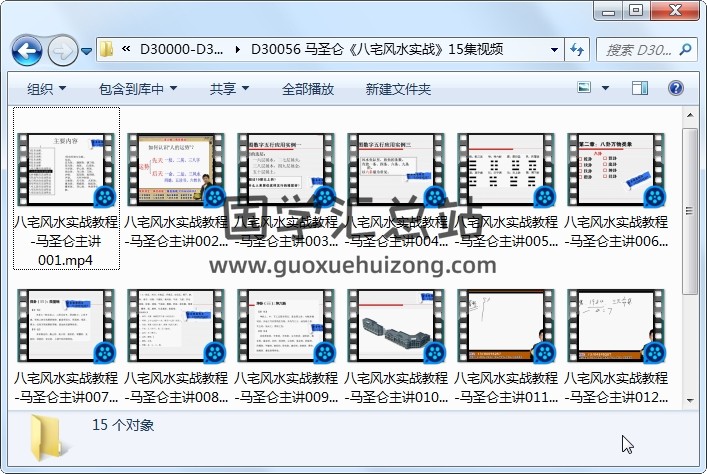Open the recent pages dropdown arrow
This screenshot has width=707, height=474.
click(86, 51)
